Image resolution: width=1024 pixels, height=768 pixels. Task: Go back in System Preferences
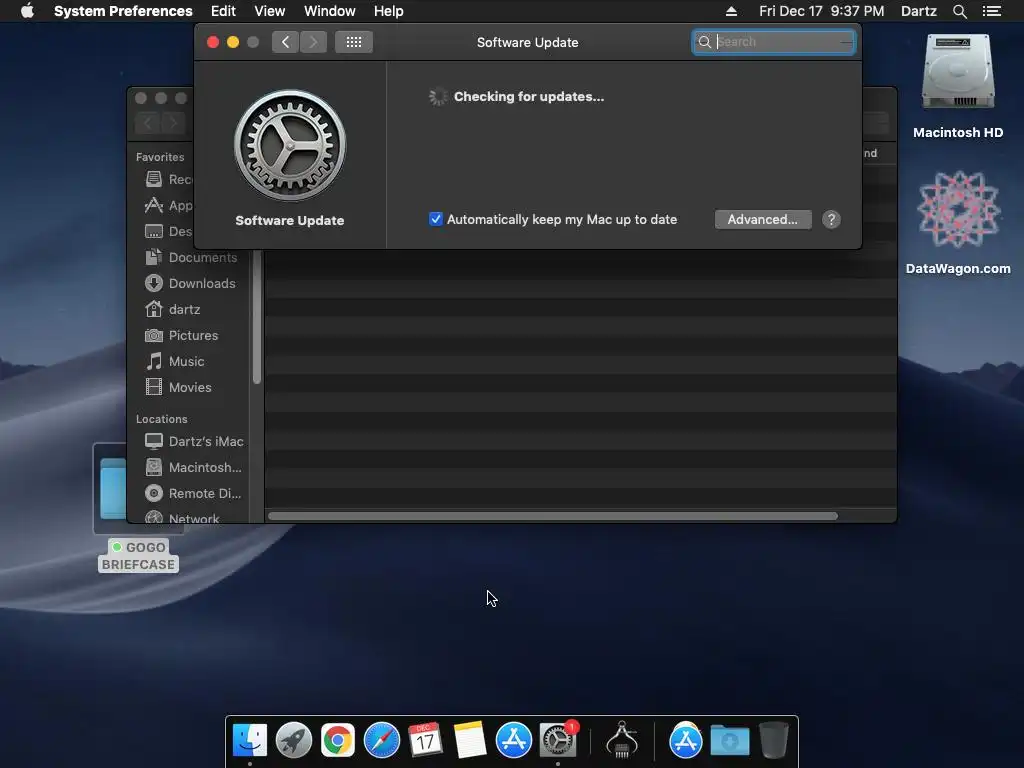285,42
